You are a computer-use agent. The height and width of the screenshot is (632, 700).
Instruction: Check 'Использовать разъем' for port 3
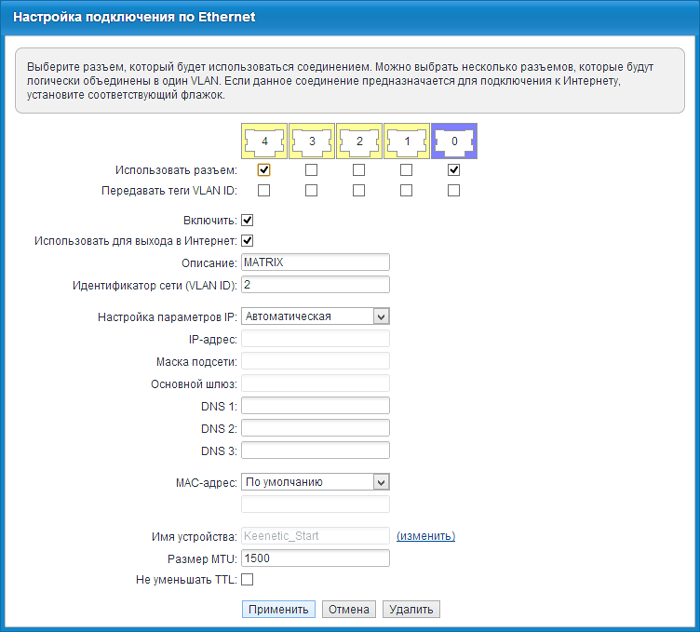[311, 170]
